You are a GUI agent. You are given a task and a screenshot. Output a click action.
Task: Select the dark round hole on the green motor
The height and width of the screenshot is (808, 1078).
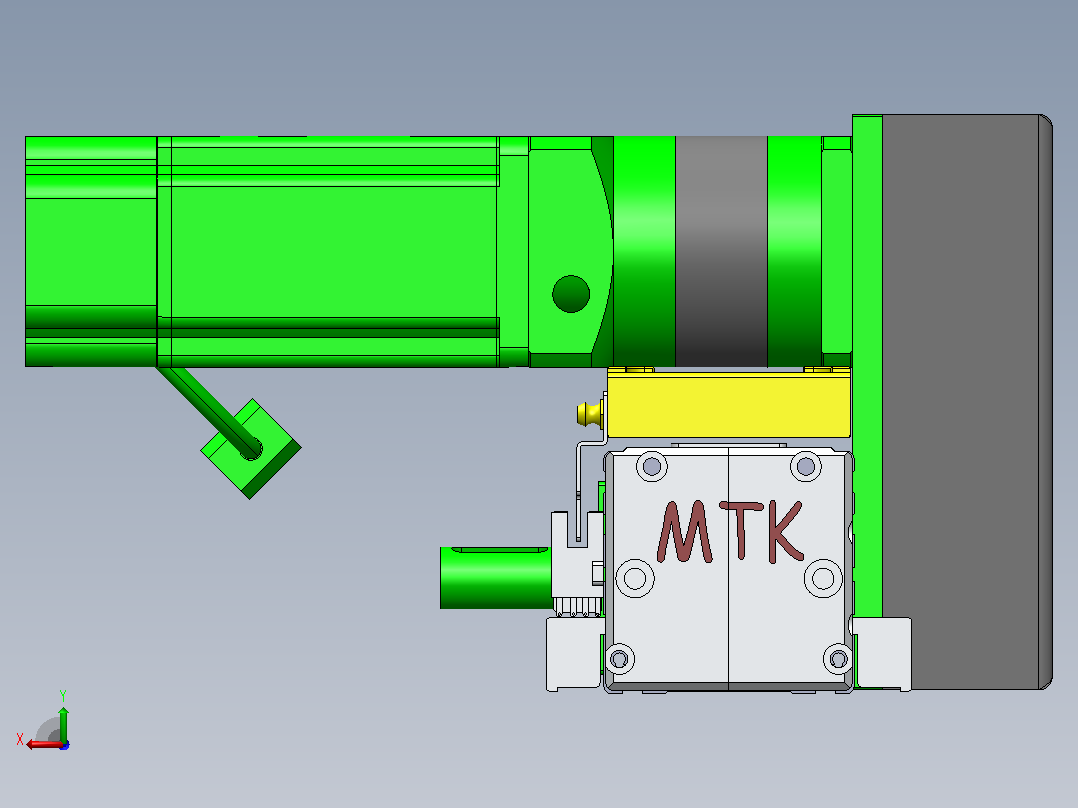tap(571, 294)
